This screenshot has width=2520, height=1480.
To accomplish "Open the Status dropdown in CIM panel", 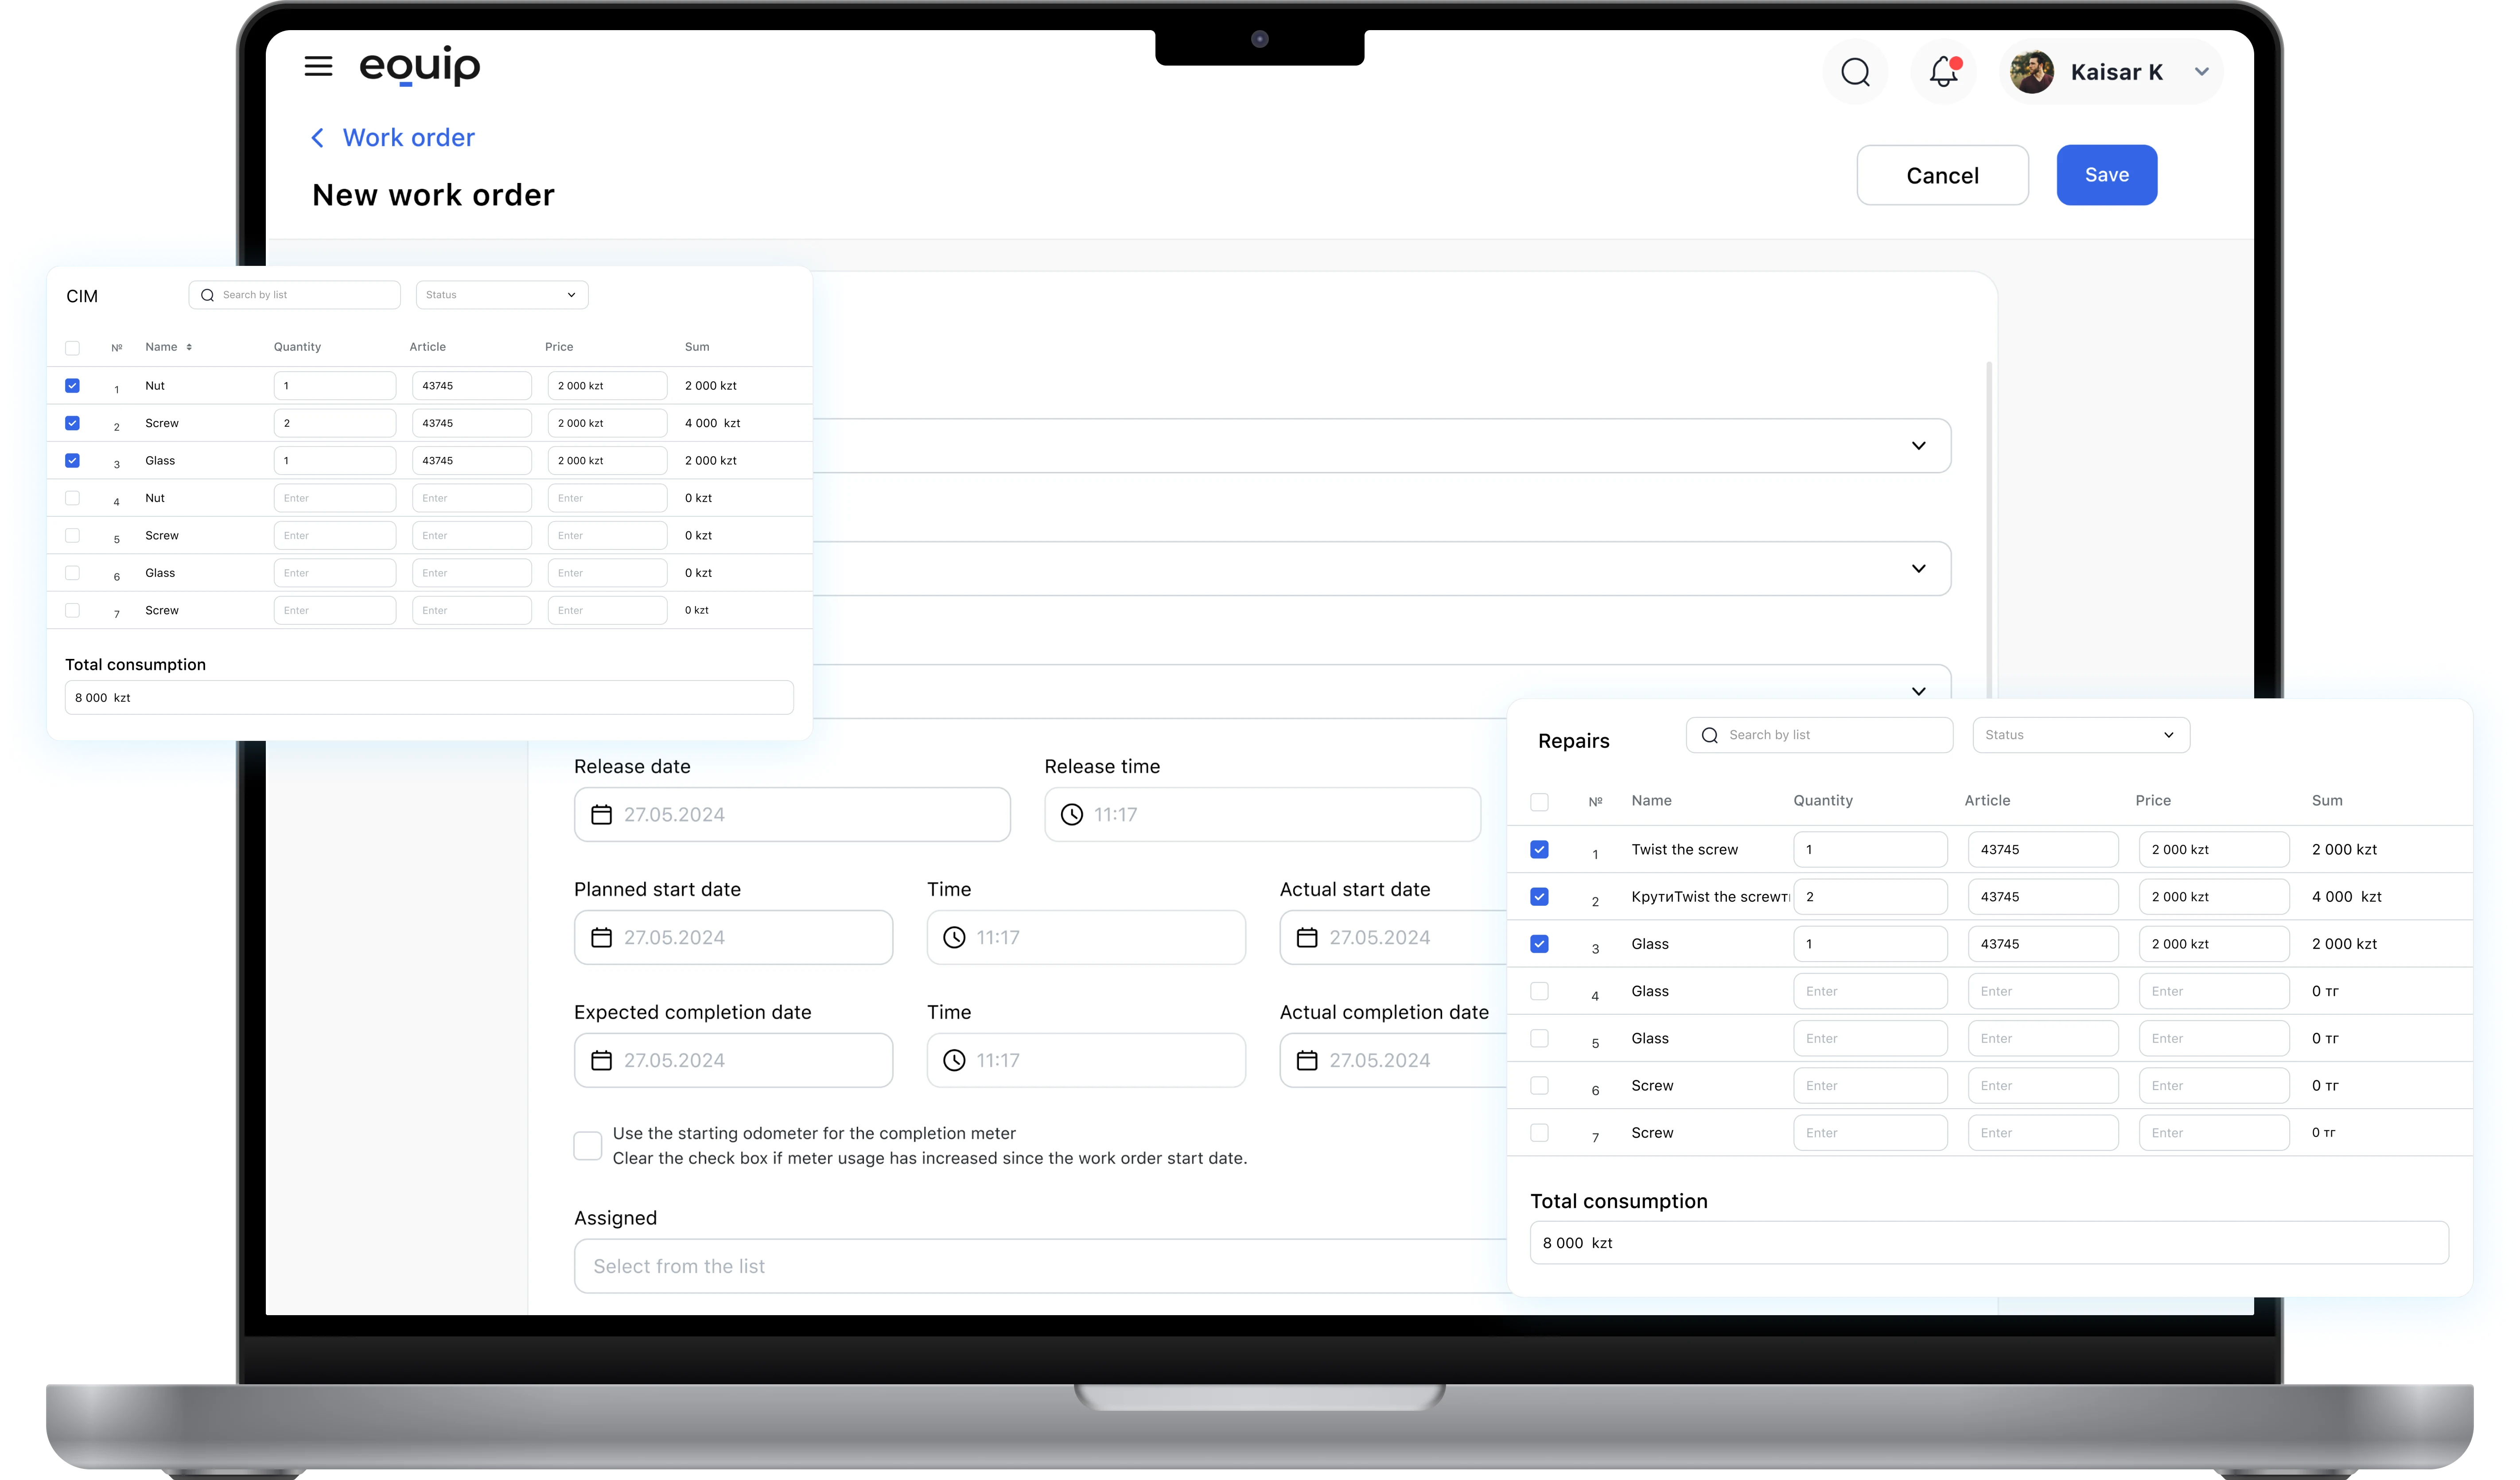I will (502, 295).
